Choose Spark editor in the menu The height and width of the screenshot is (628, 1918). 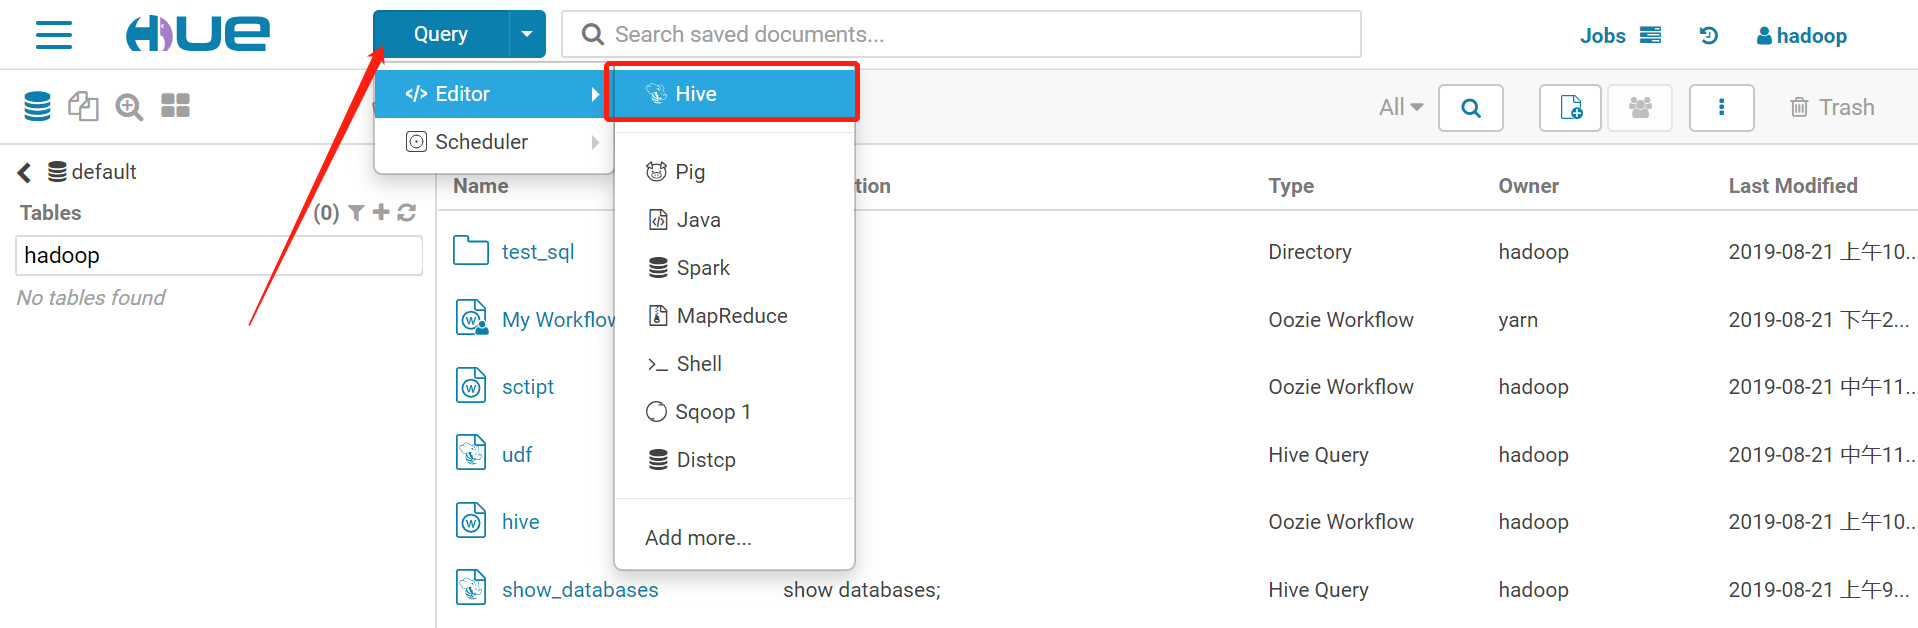coord(703,268)
